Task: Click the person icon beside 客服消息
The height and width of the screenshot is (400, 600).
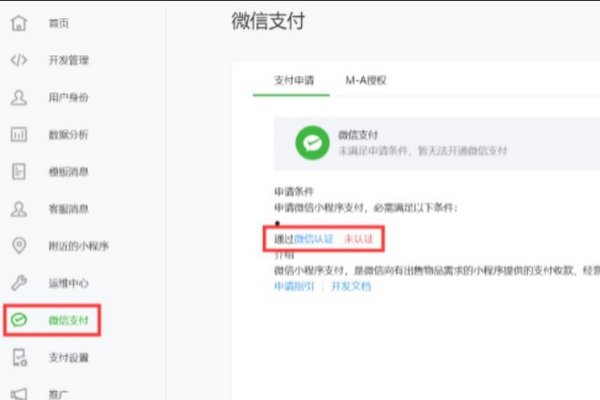Action: pyautogui.click(x=19, y=209)
